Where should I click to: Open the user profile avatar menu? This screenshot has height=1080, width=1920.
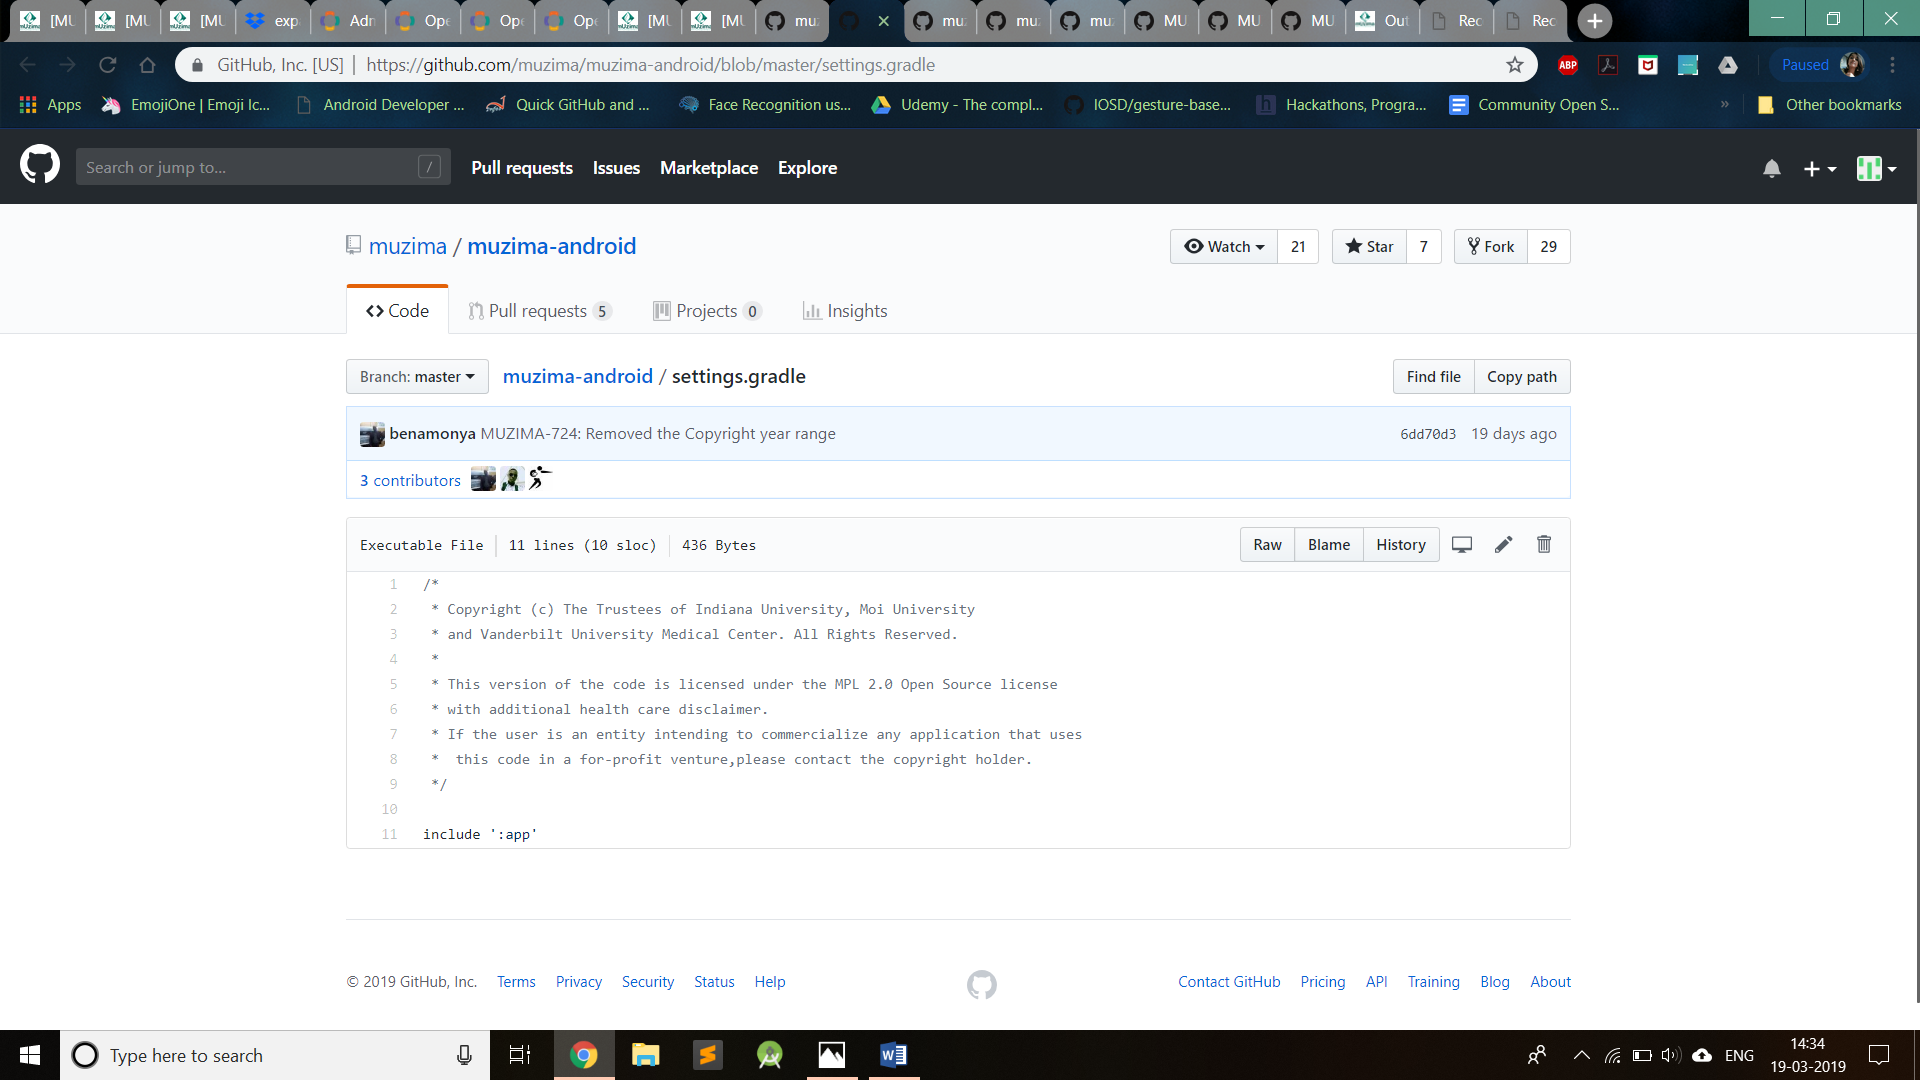click(x=1876, y=169)
